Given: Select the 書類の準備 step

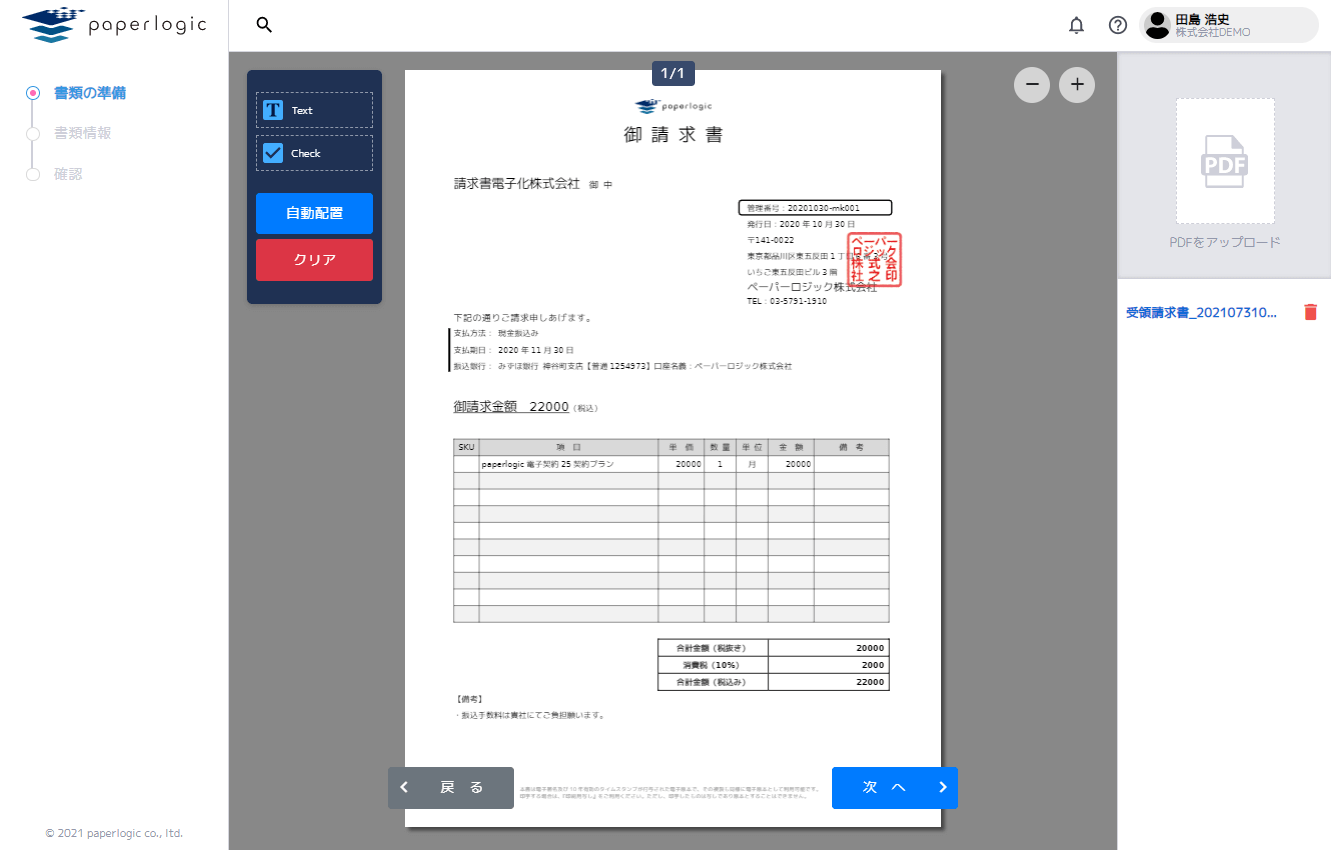Looking at the screenshot, I should [x=89, y=93].
